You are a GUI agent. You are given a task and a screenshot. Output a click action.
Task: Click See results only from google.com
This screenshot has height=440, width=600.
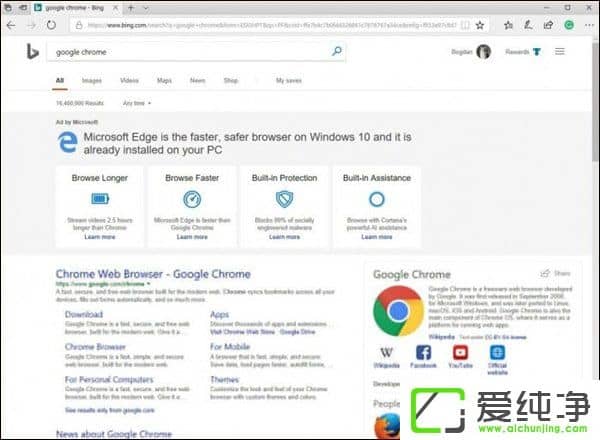[109, 410]
